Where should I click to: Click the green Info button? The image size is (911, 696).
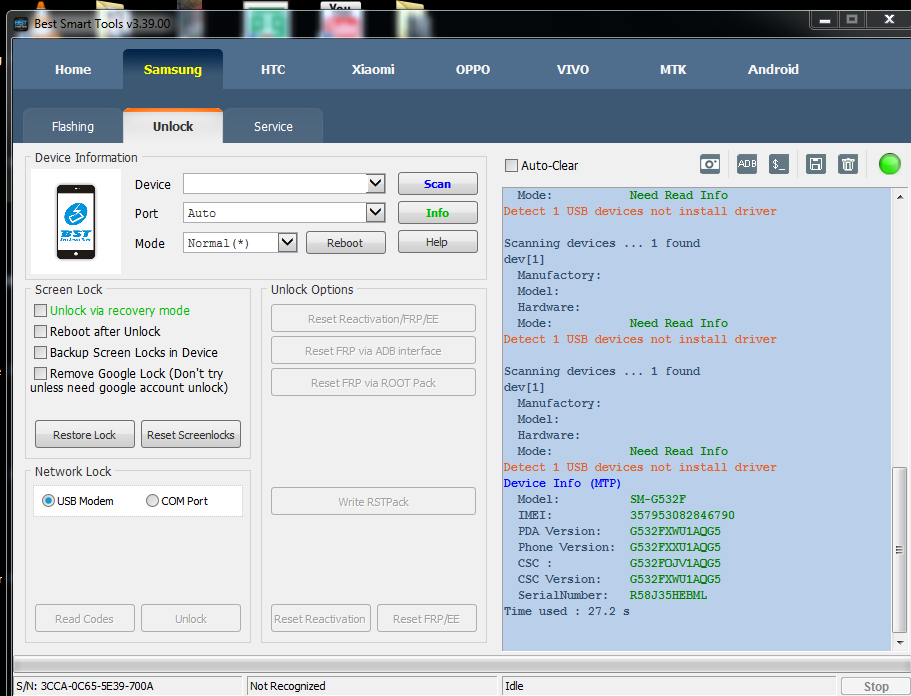tap(437, 213)
